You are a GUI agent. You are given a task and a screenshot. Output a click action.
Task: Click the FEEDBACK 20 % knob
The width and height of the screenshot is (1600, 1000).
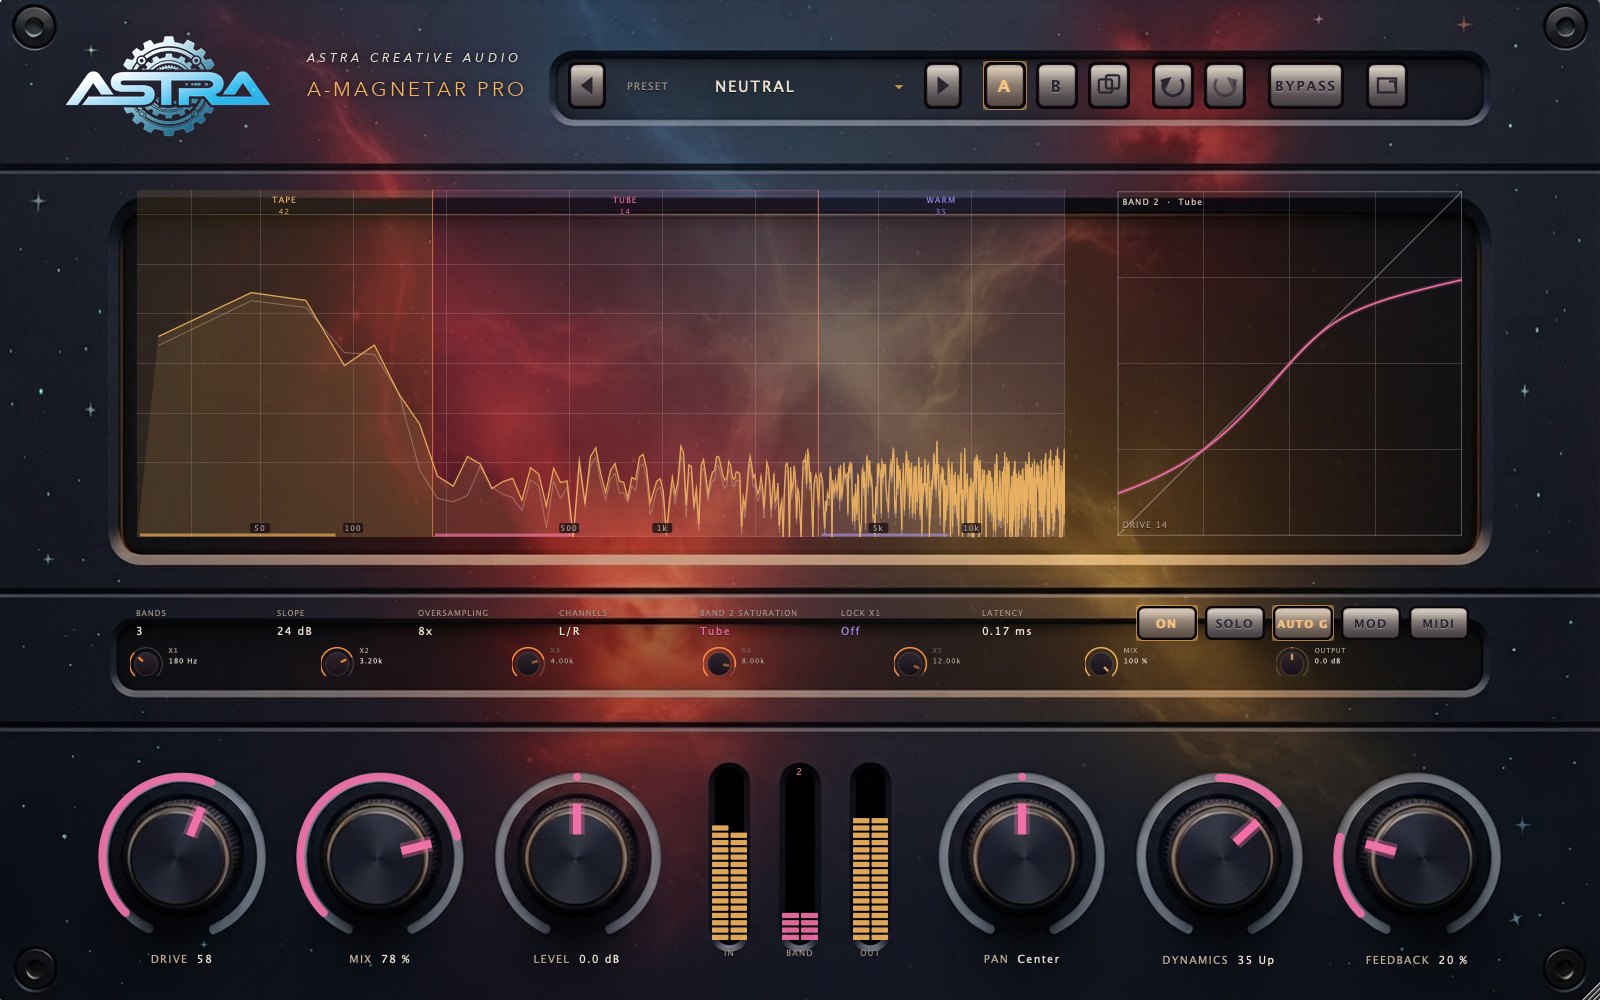coord(1417,856)
